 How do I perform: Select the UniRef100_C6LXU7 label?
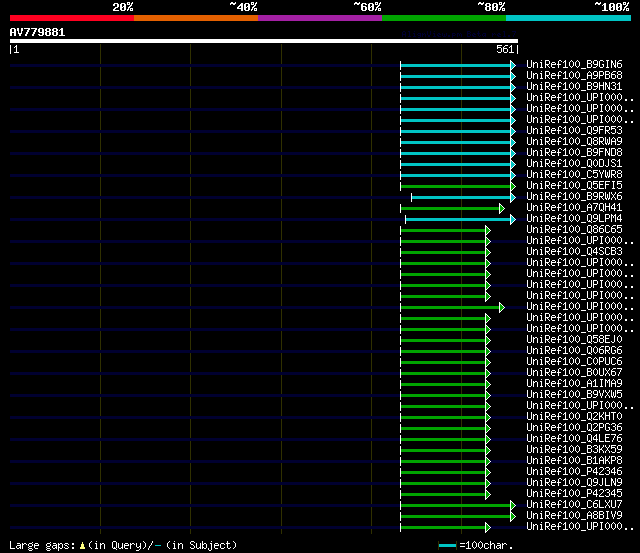click(x=574, y=504)
